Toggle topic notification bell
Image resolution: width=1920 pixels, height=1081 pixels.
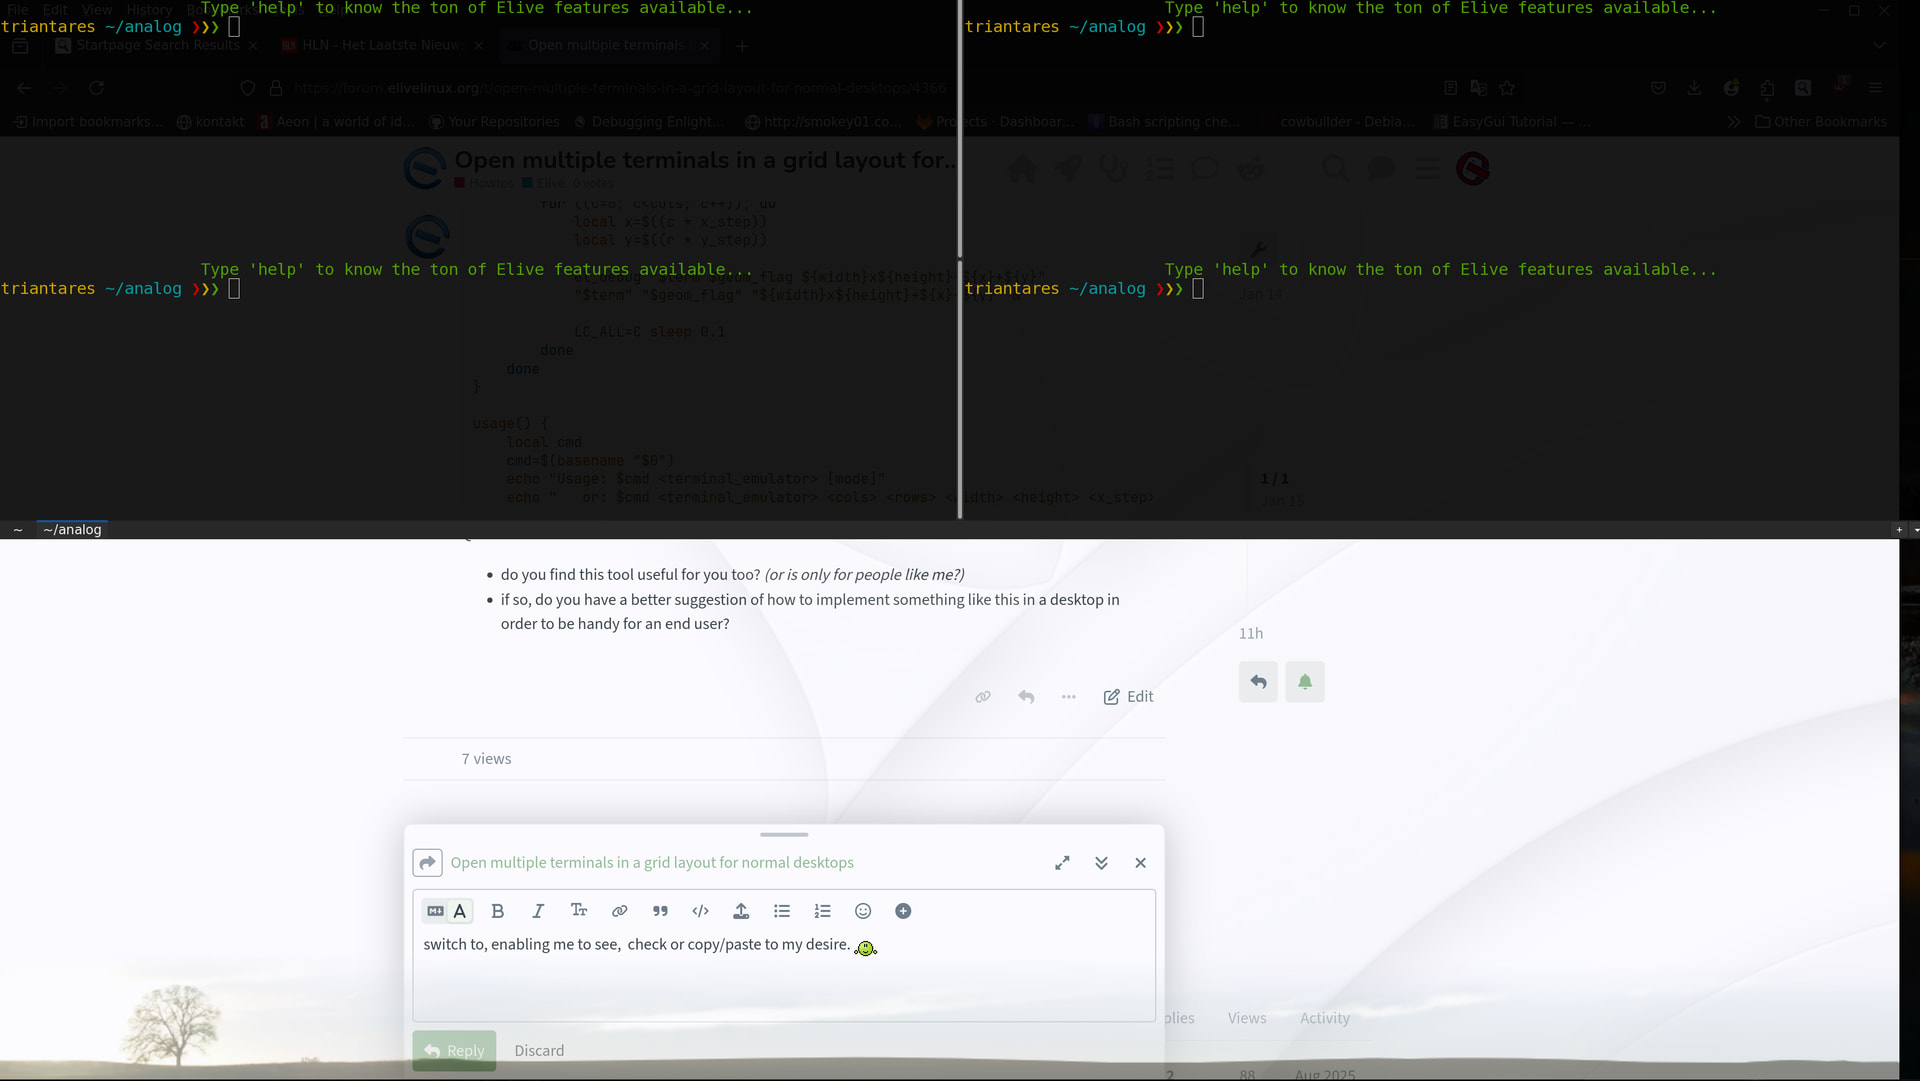pyautogui.click(x=1304, y=682)
